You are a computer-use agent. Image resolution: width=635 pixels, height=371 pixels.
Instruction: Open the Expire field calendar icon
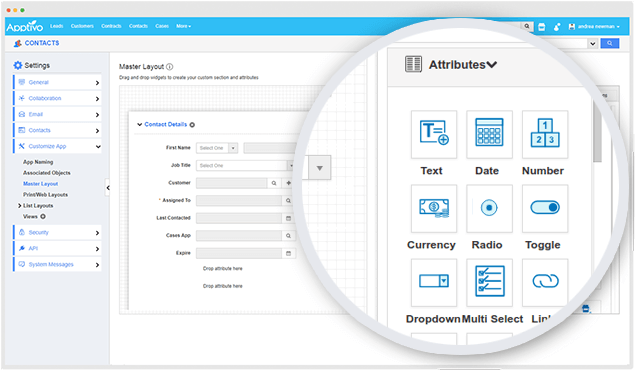click(288, 253)
